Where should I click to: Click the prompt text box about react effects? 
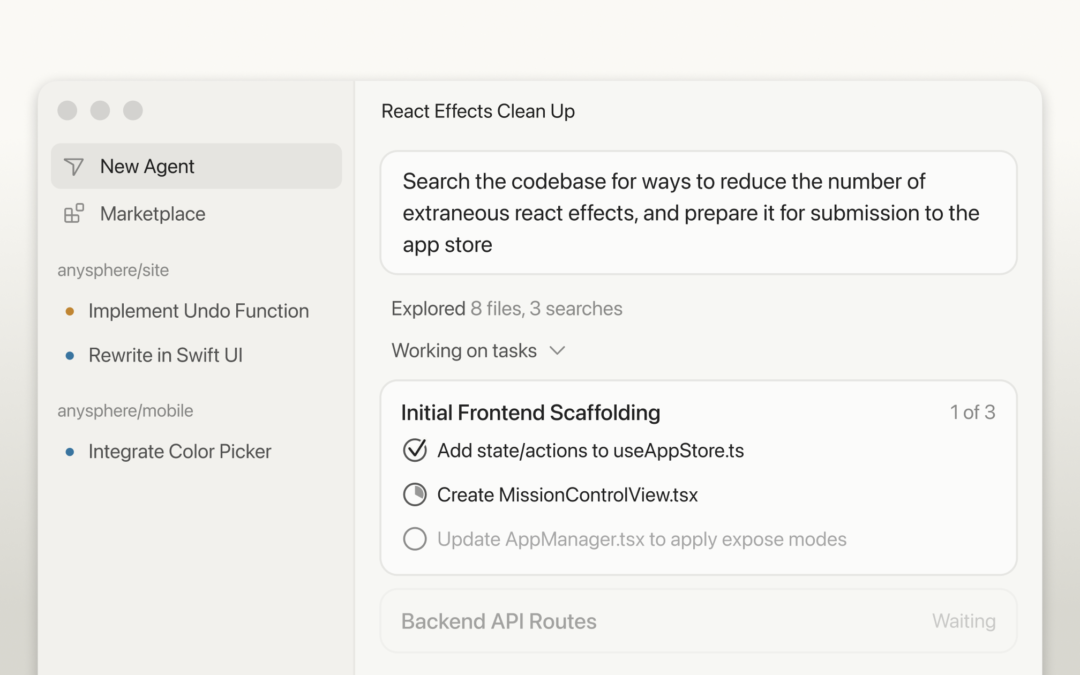698,213
